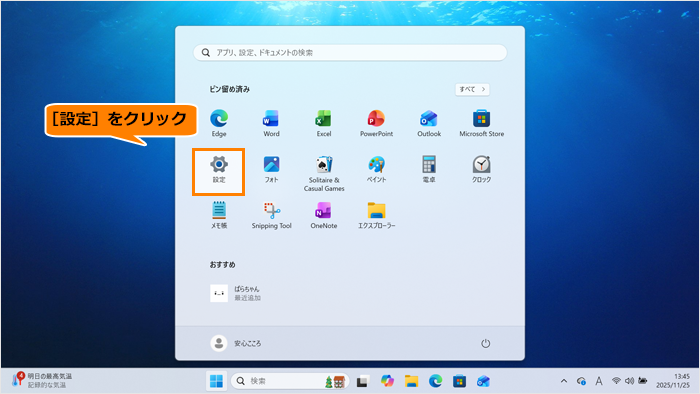The image size is (700, 394).
Task: Open OneNote from pinned apps
Action: click(324, 215)
